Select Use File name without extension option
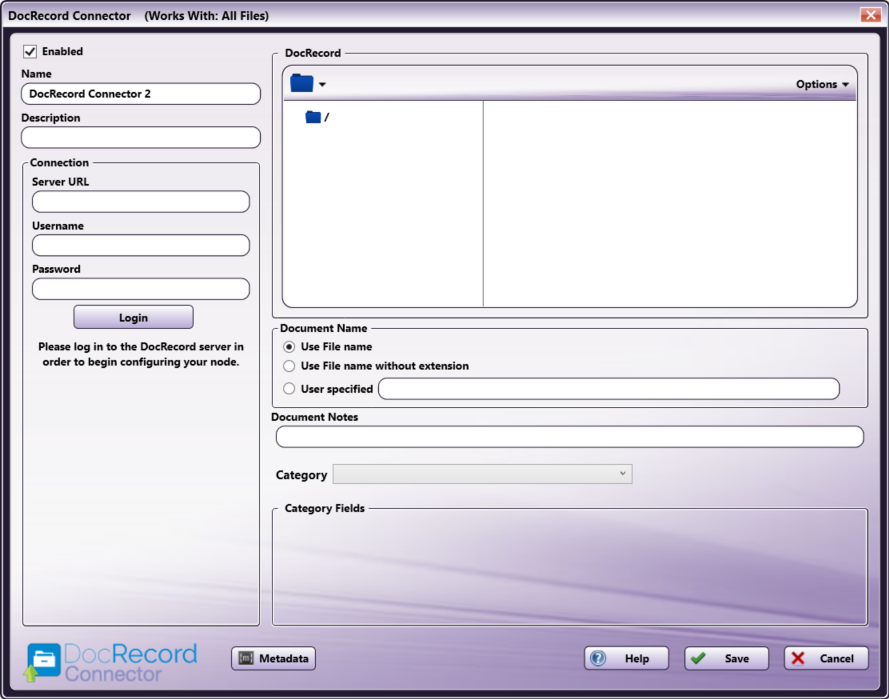 coord(289,366)
